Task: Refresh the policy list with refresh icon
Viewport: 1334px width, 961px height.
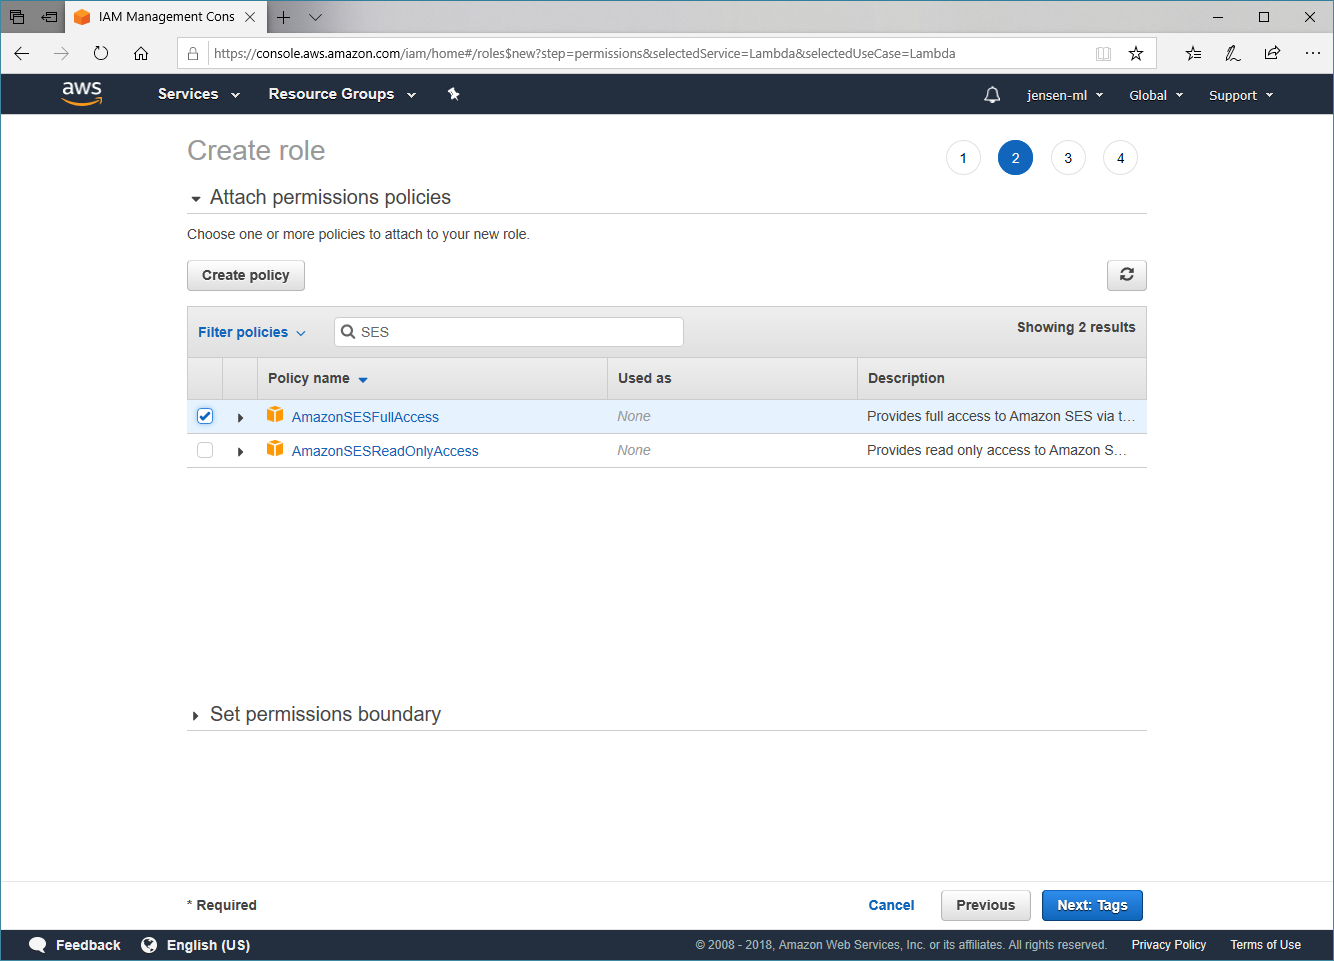Action: 1126,275
